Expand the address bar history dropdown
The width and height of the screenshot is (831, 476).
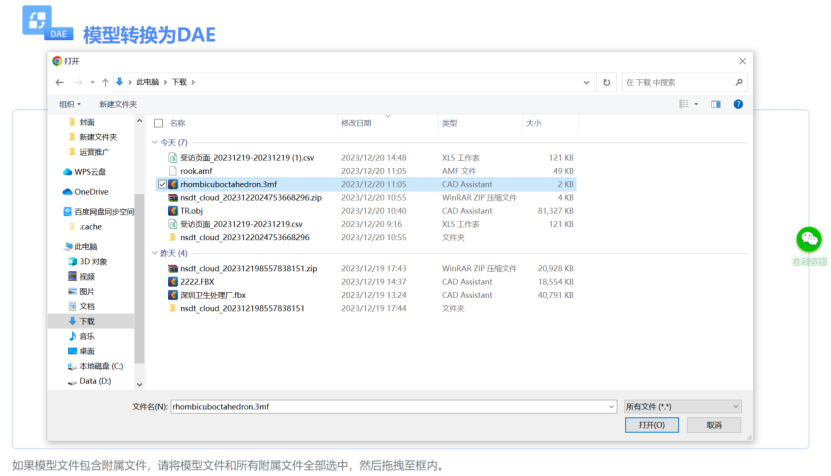pos(586,82)
